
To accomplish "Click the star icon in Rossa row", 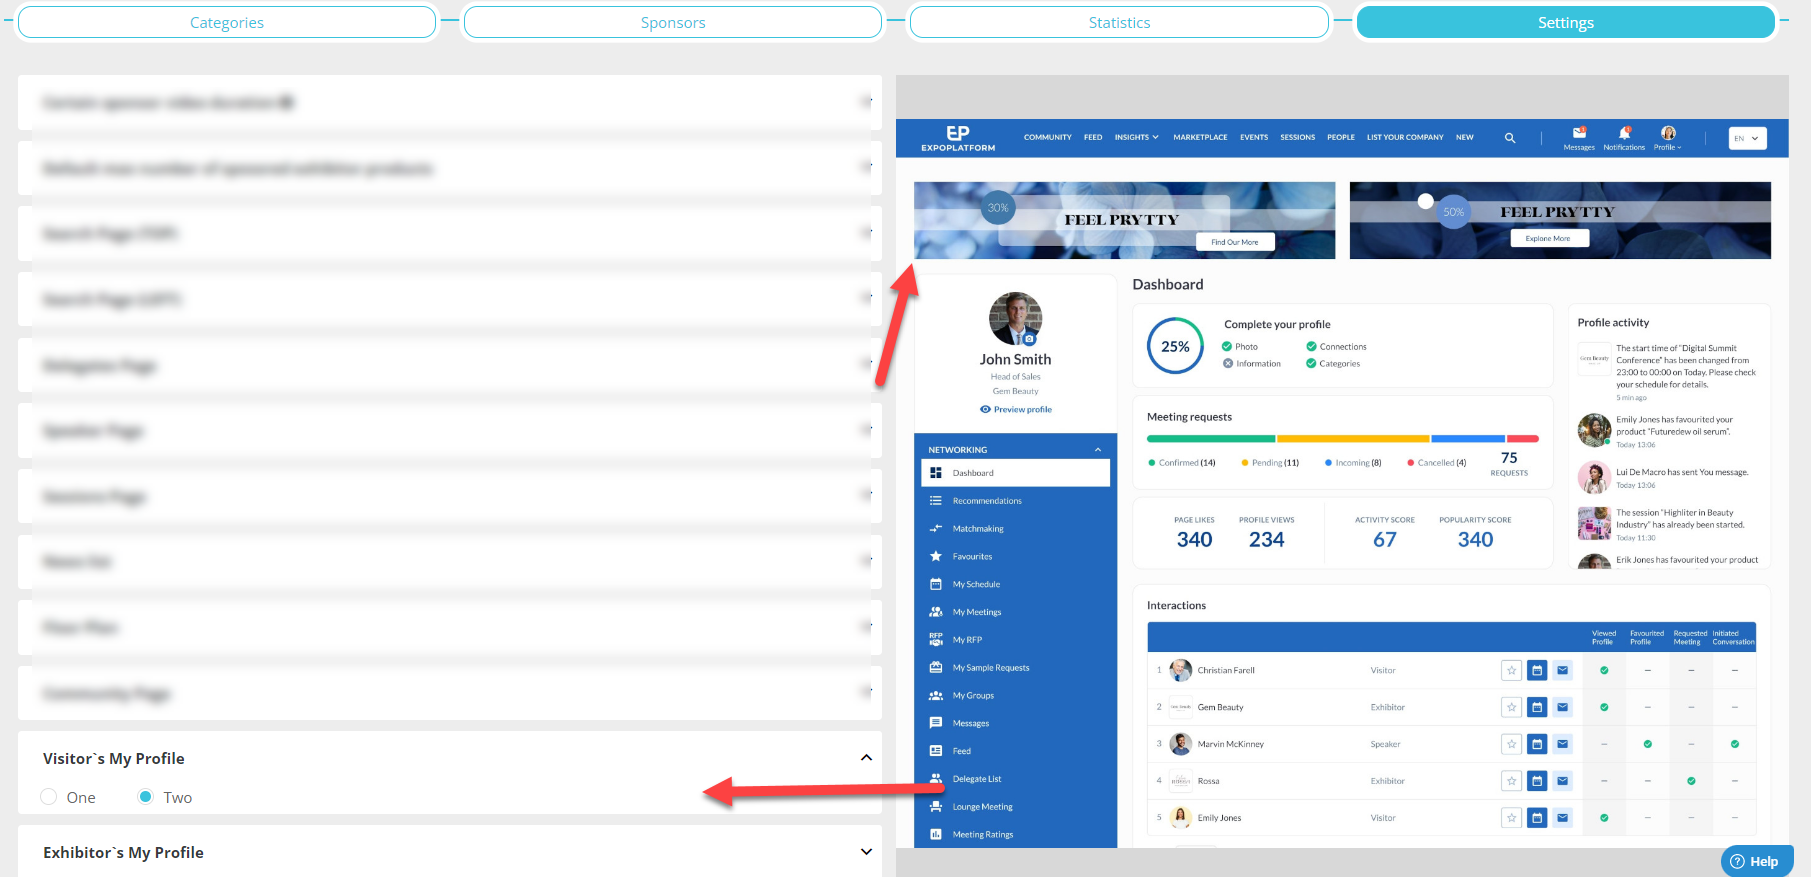I will tap(1511, 781).
